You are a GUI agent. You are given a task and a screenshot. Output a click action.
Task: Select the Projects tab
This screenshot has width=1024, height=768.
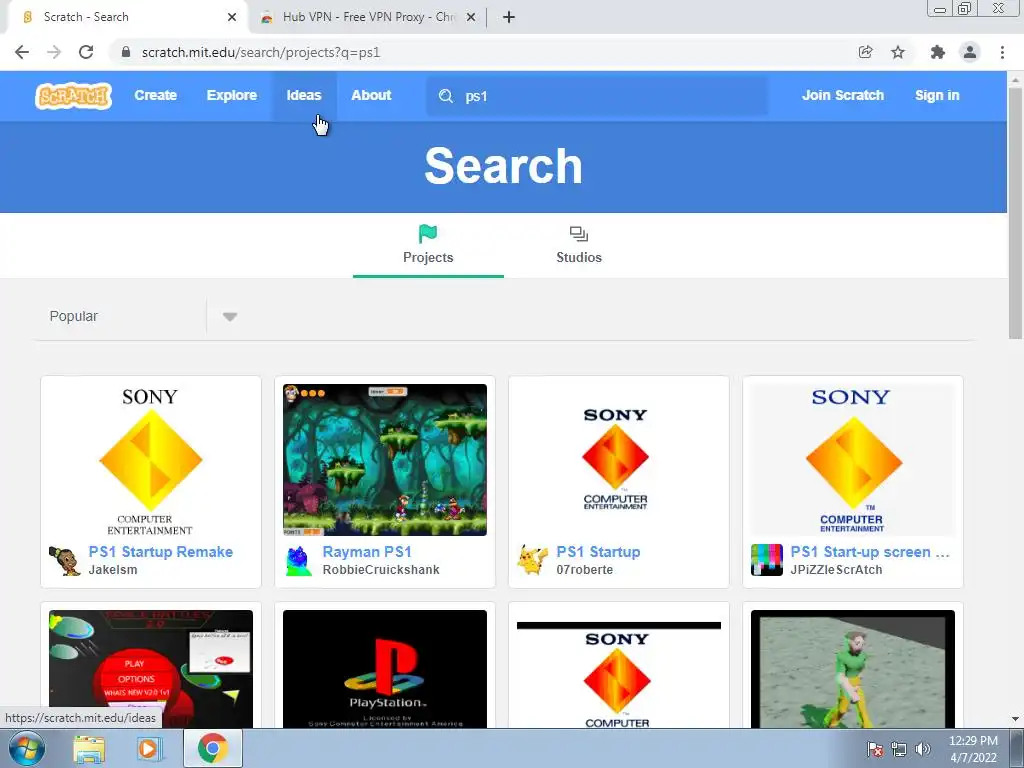point(428,246)
